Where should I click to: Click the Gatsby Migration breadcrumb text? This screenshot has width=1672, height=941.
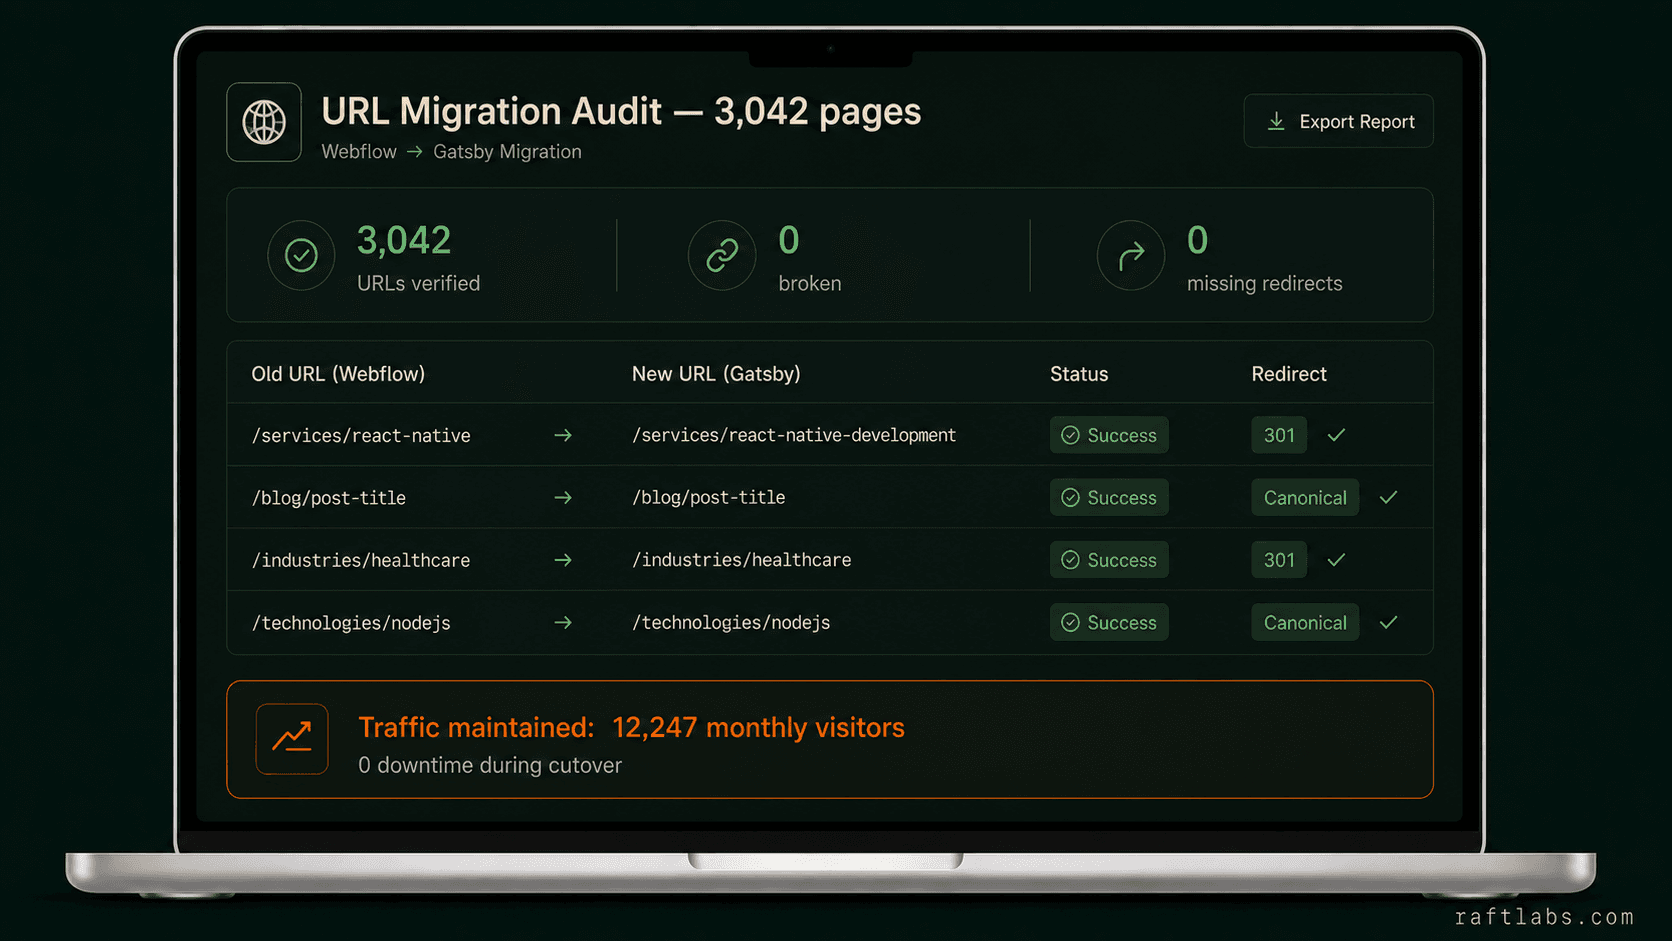click(507, 152)
